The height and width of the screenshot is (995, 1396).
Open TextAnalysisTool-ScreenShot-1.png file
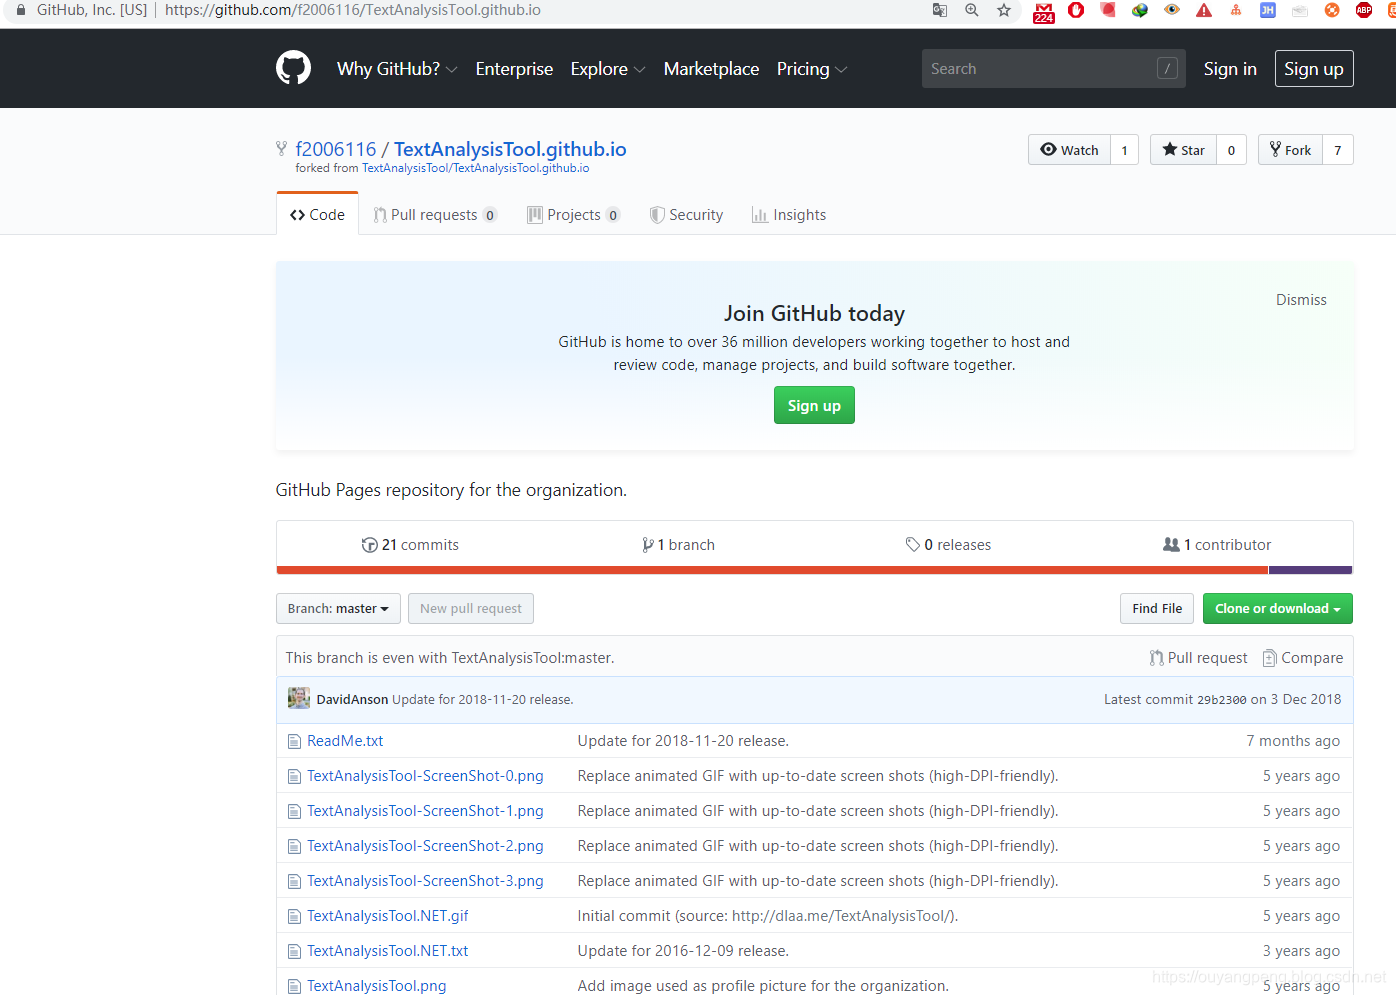425,811
